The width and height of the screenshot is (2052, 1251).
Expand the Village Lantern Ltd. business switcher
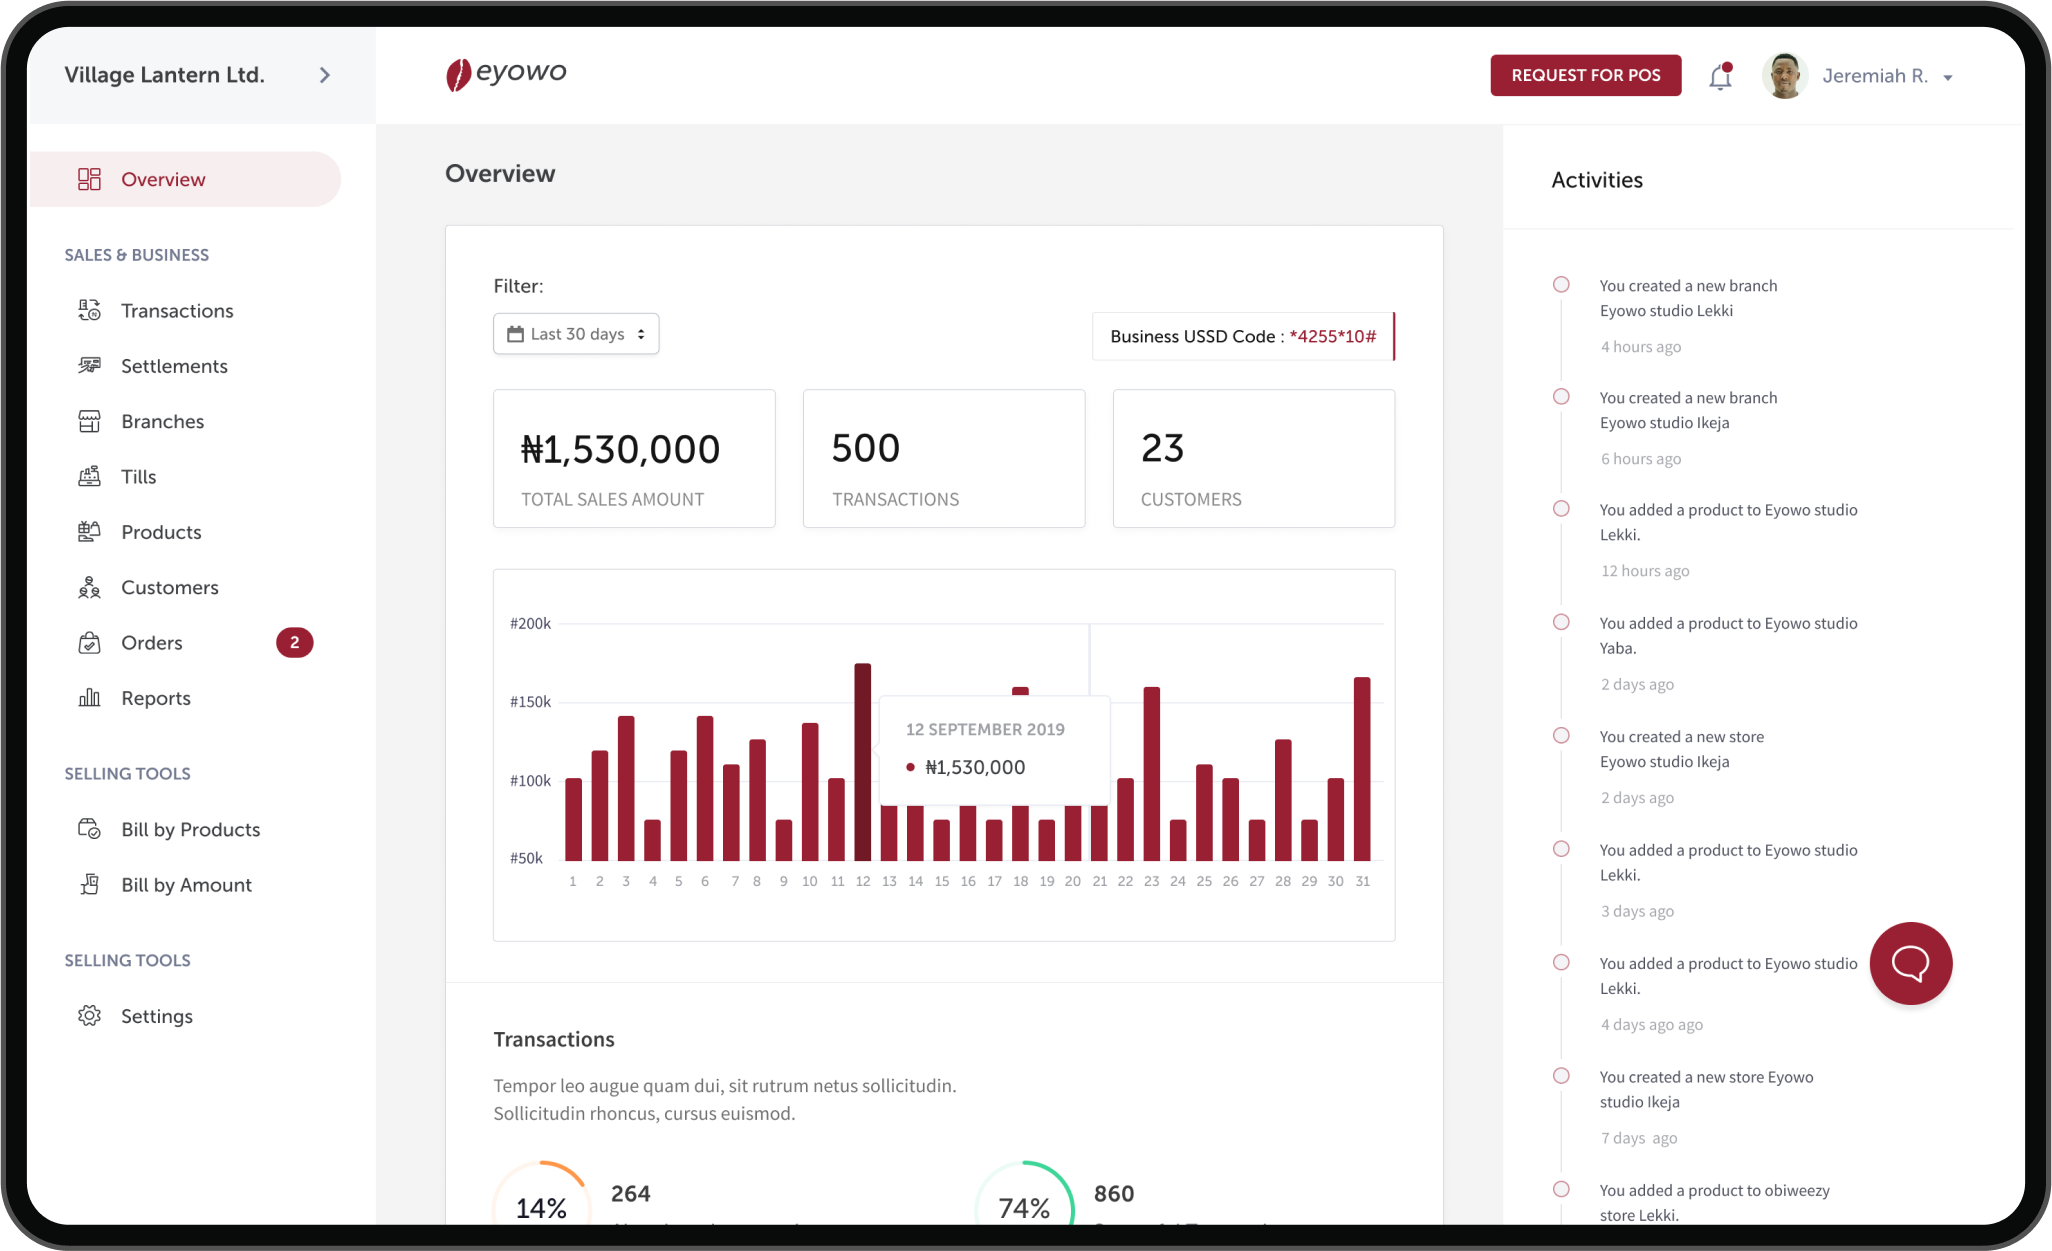324,75
